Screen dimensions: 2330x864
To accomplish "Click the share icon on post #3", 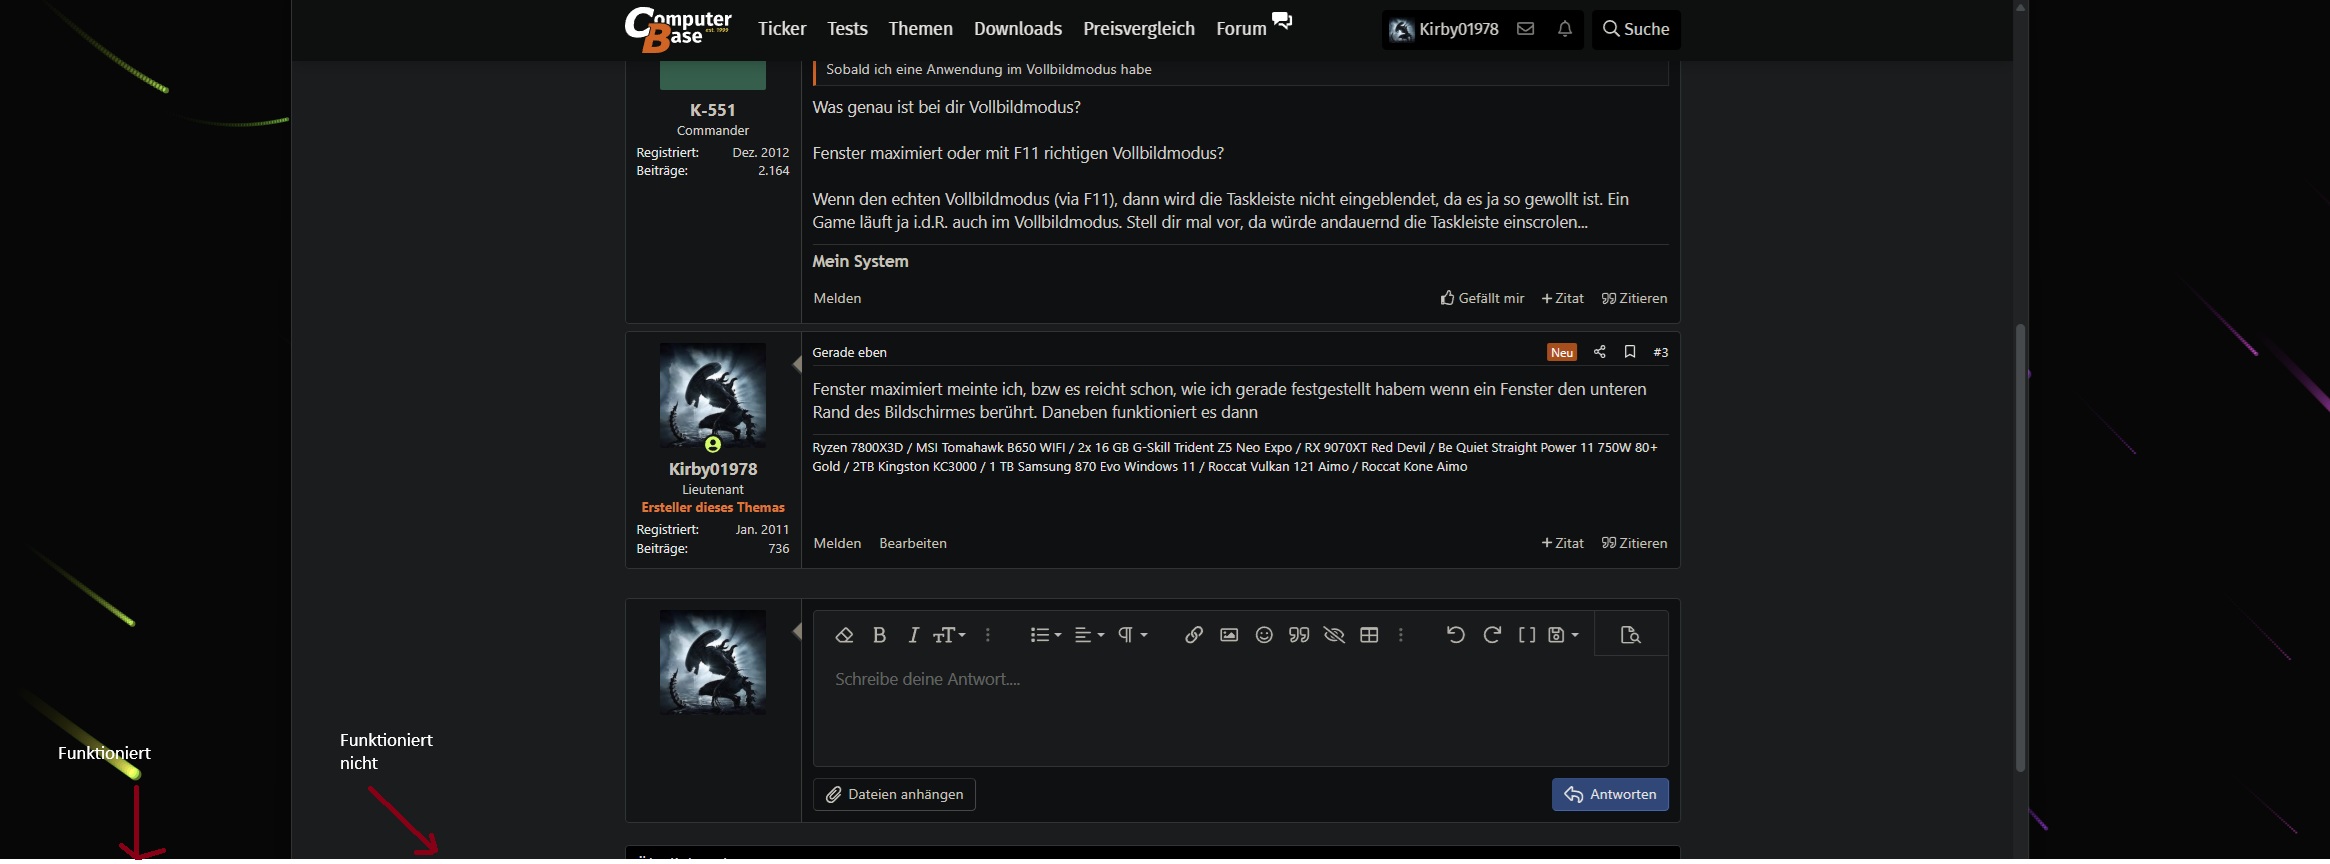I will click(x=1599, y=352).
